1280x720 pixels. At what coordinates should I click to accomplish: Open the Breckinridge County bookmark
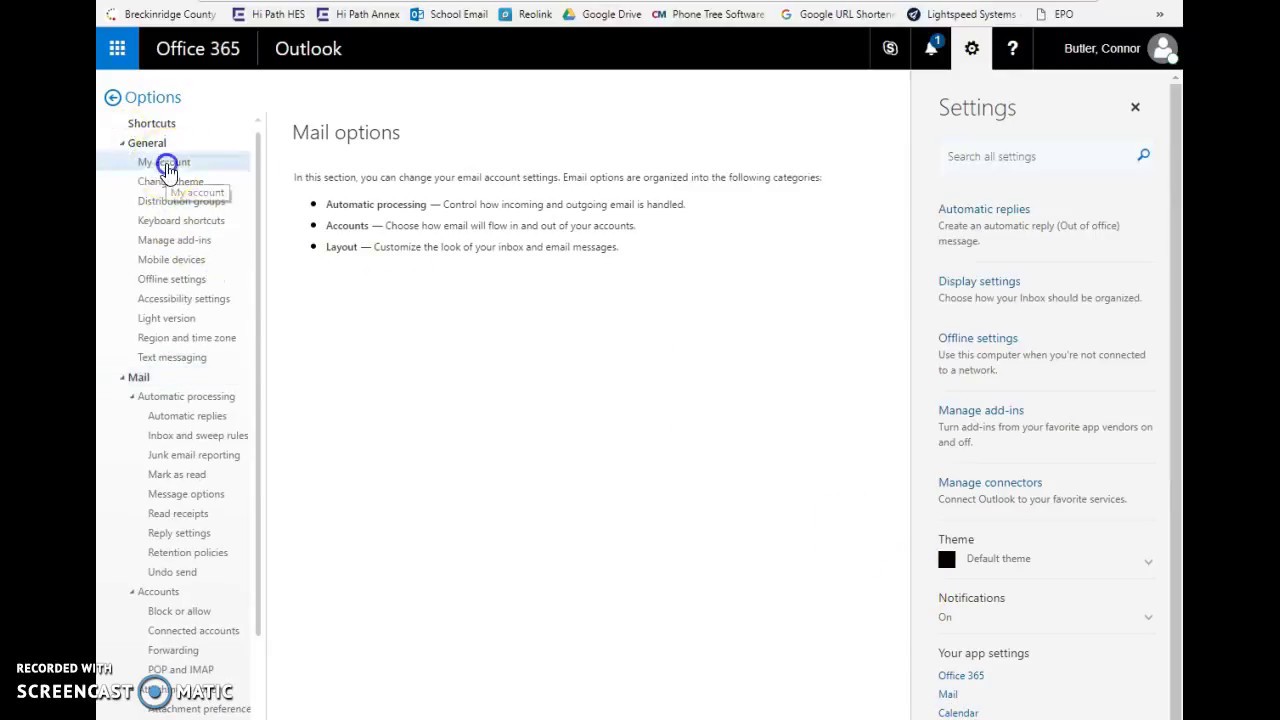[160, 14]
